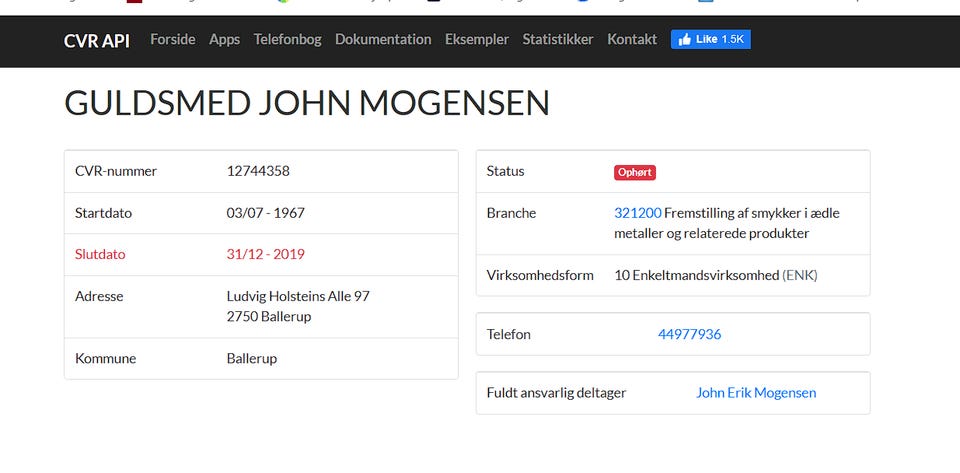Screen dimensions: 960x473
Task: Open Dokumentation page
Action: 383,39
